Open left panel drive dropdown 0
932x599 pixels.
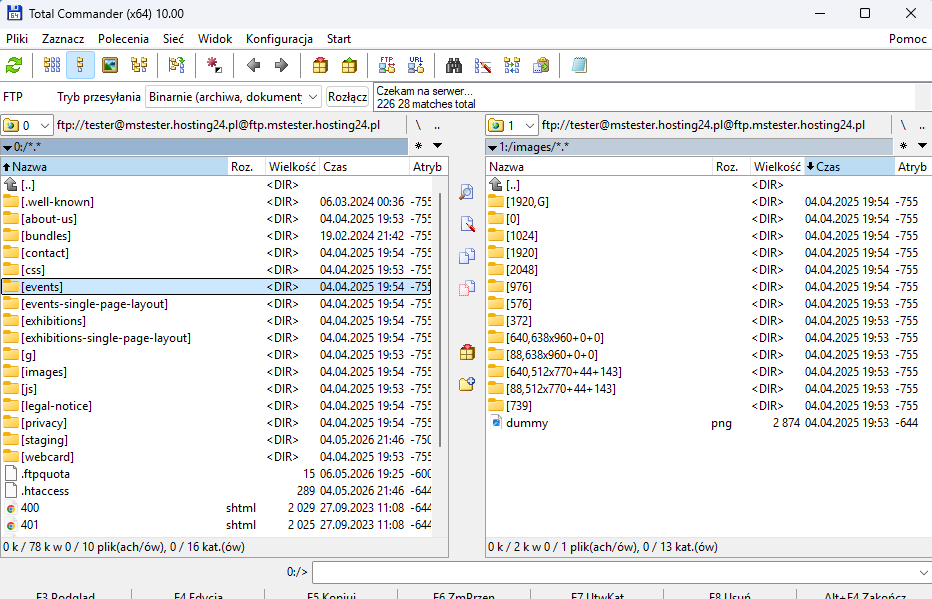[27, 125]
